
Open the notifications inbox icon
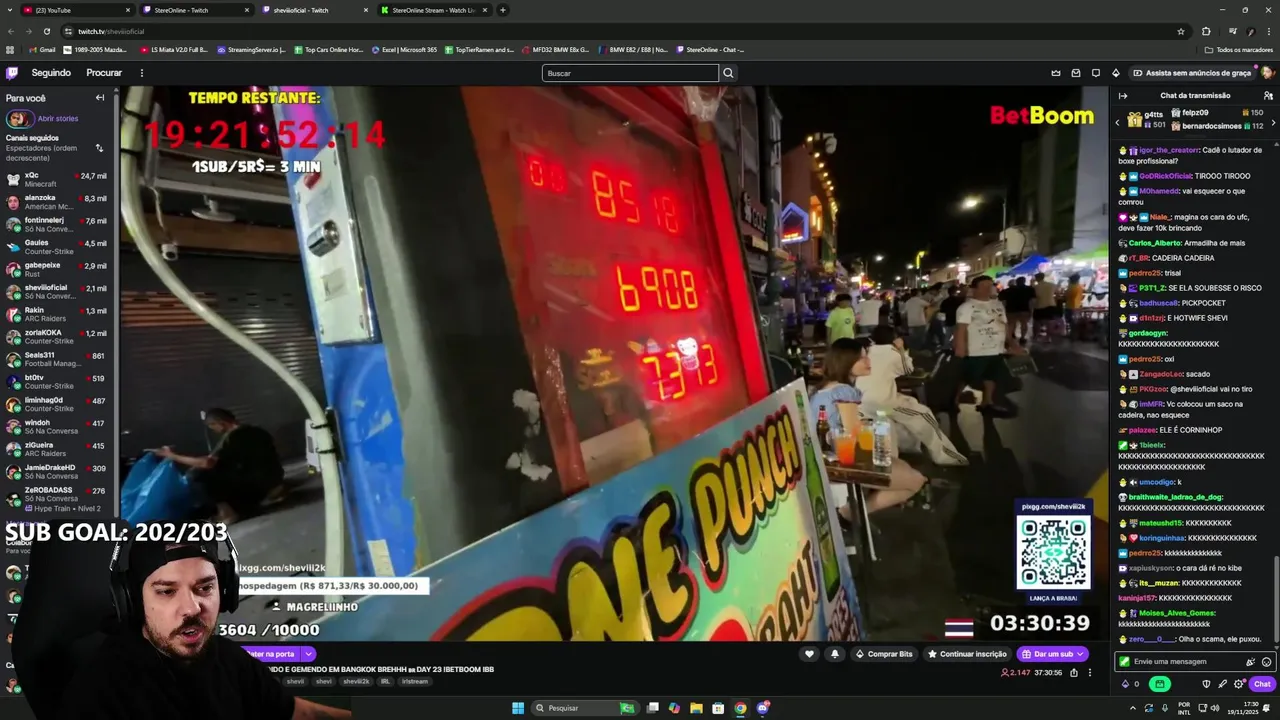point(1076,73)
